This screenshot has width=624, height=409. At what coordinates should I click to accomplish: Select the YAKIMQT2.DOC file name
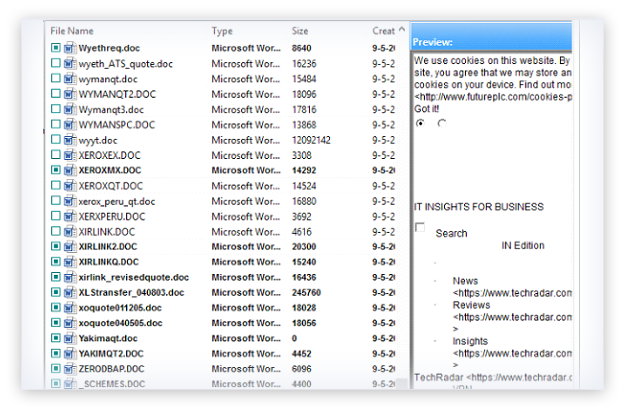(x=111, y=354)
